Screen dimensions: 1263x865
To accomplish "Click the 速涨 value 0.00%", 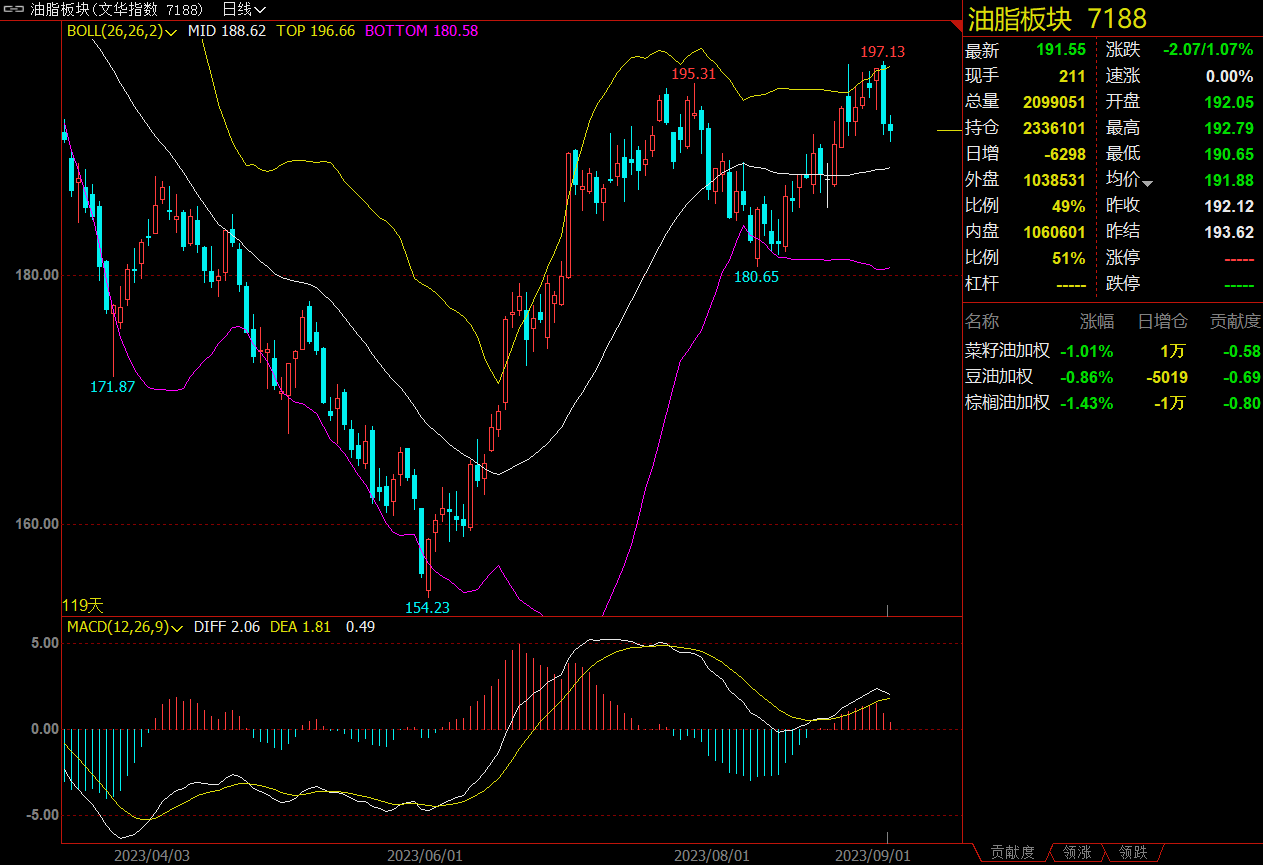I will click(1229, 76).
